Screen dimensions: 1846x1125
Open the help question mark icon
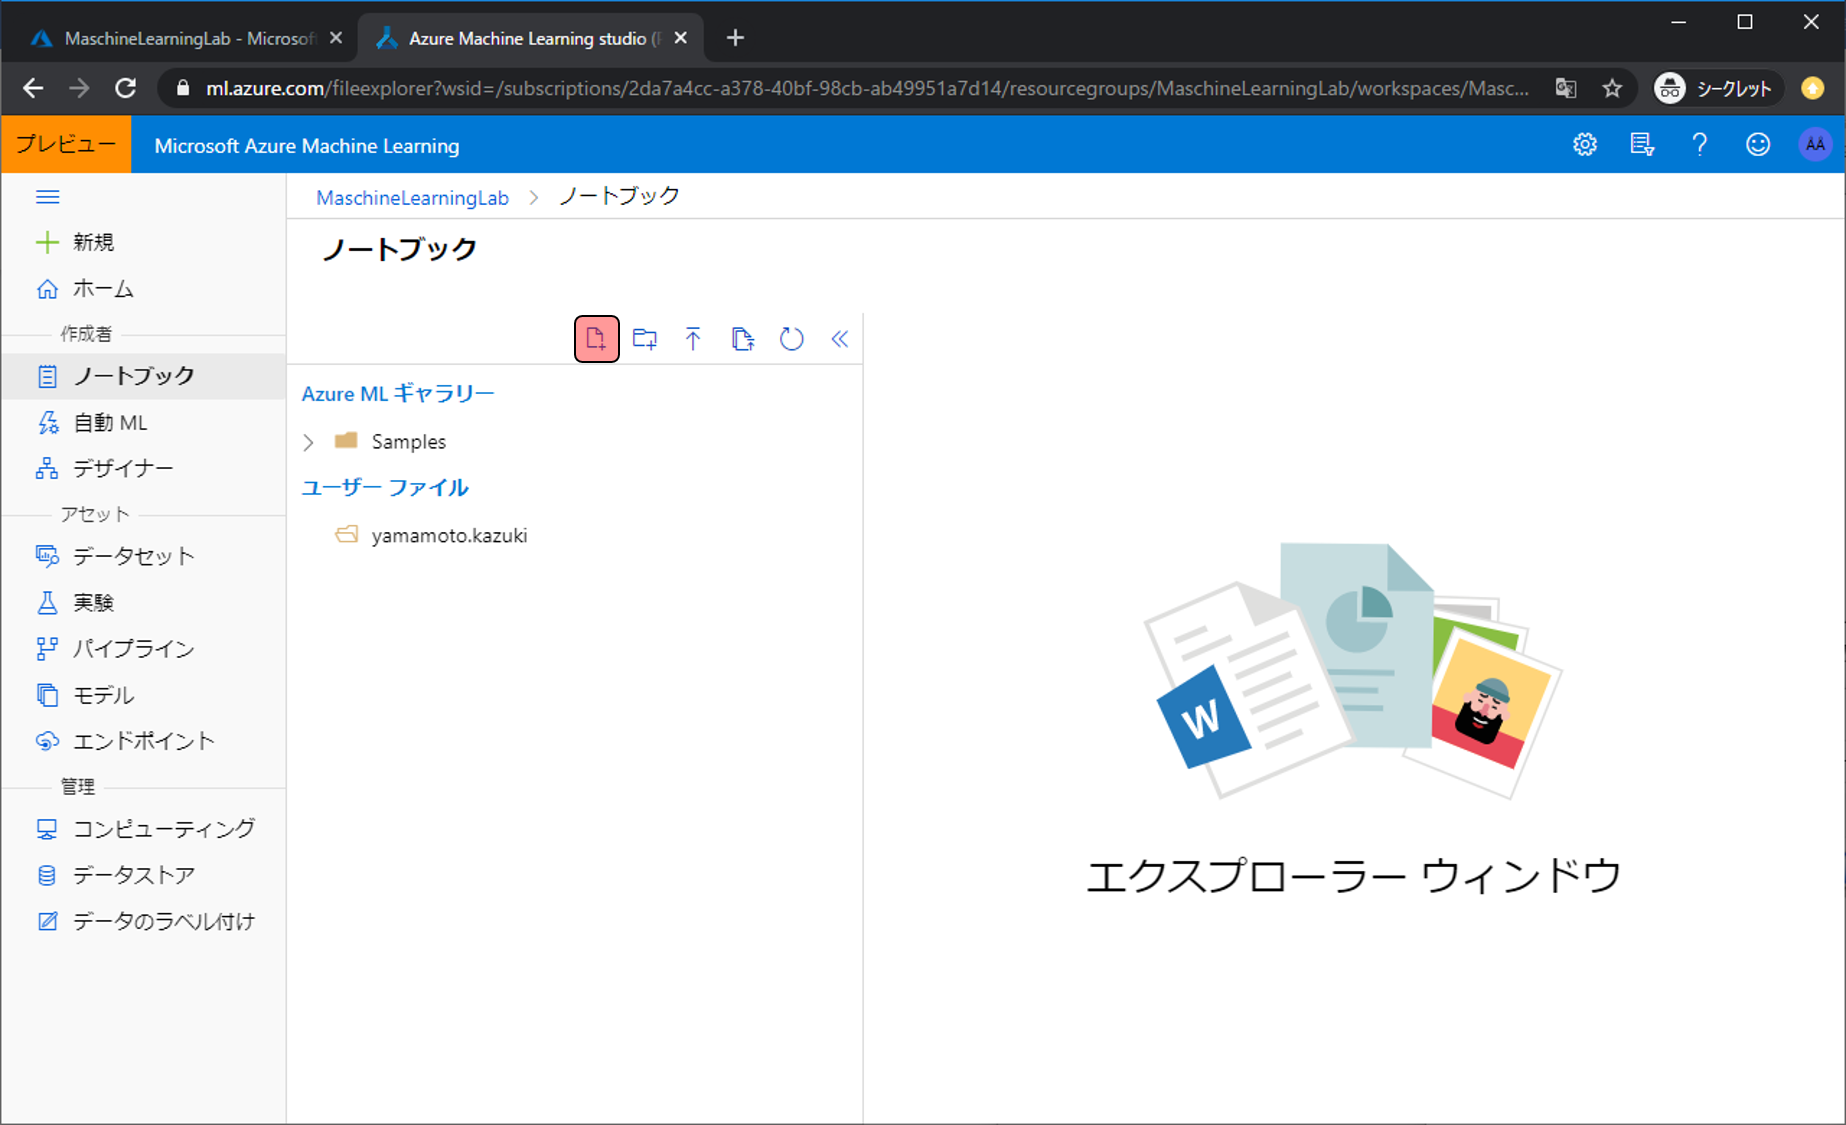pos(1699,145)
